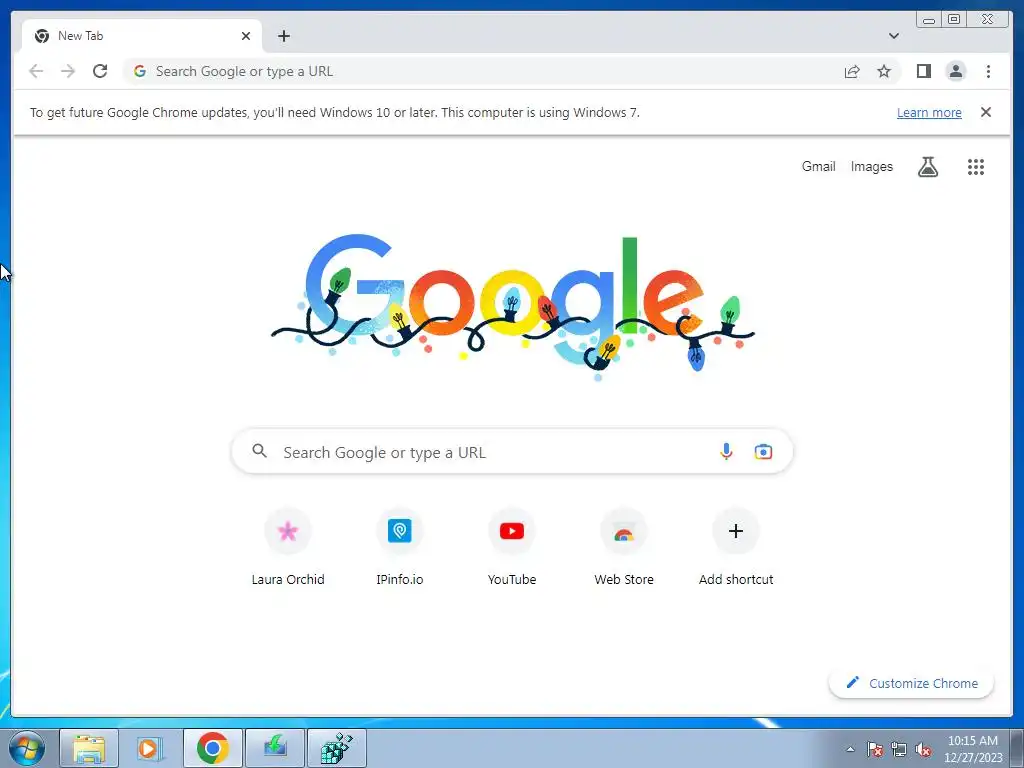Screen dimensions: 1024x768
Task: Click the Chrome taskbar icon
Action: (212, 748)
